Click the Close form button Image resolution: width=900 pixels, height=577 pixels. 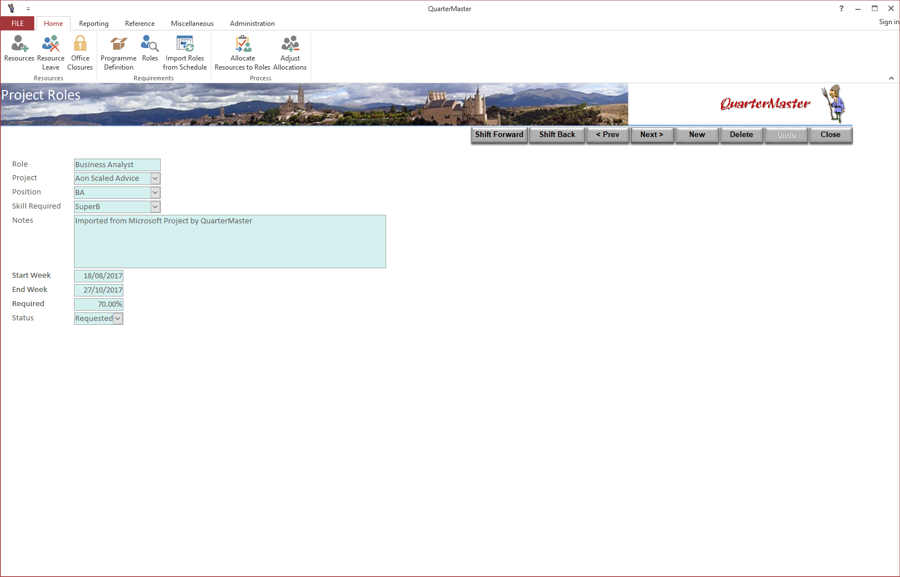830,135
